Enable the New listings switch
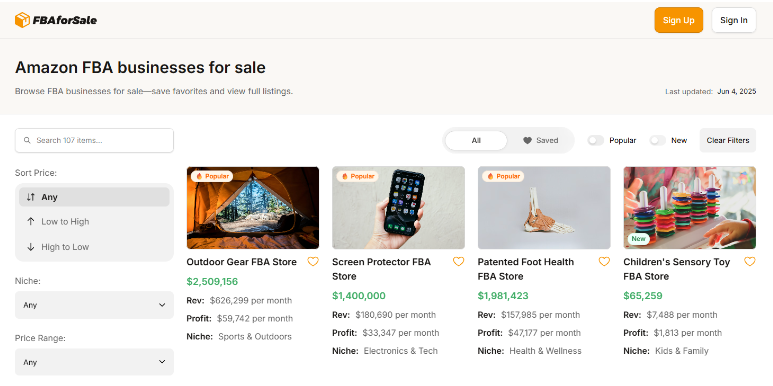The image size is (773, 386). point(658,140)
